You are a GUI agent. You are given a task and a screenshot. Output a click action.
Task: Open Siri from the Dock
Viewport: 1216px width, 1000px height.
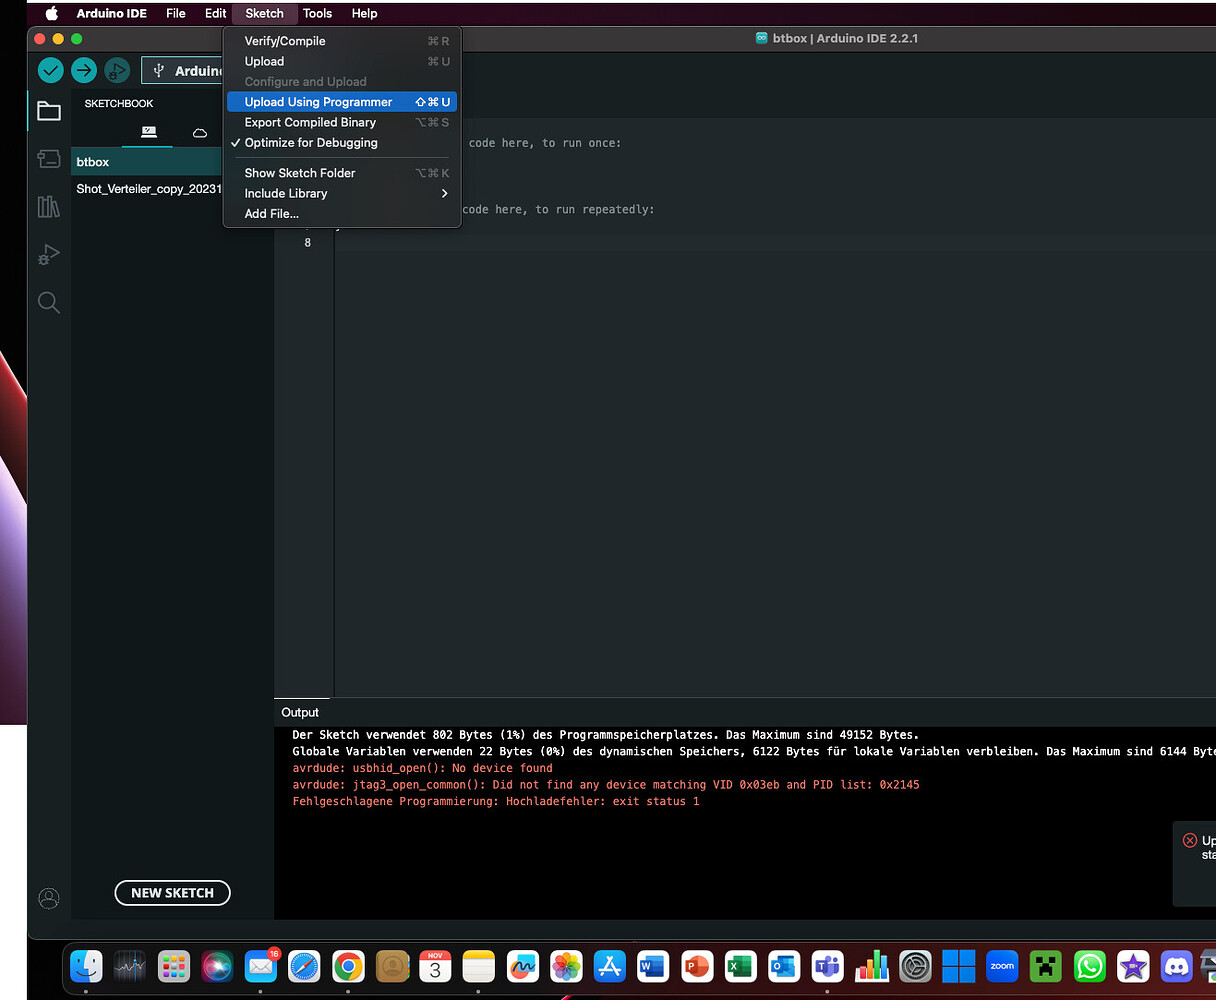[x=217, y=966]
